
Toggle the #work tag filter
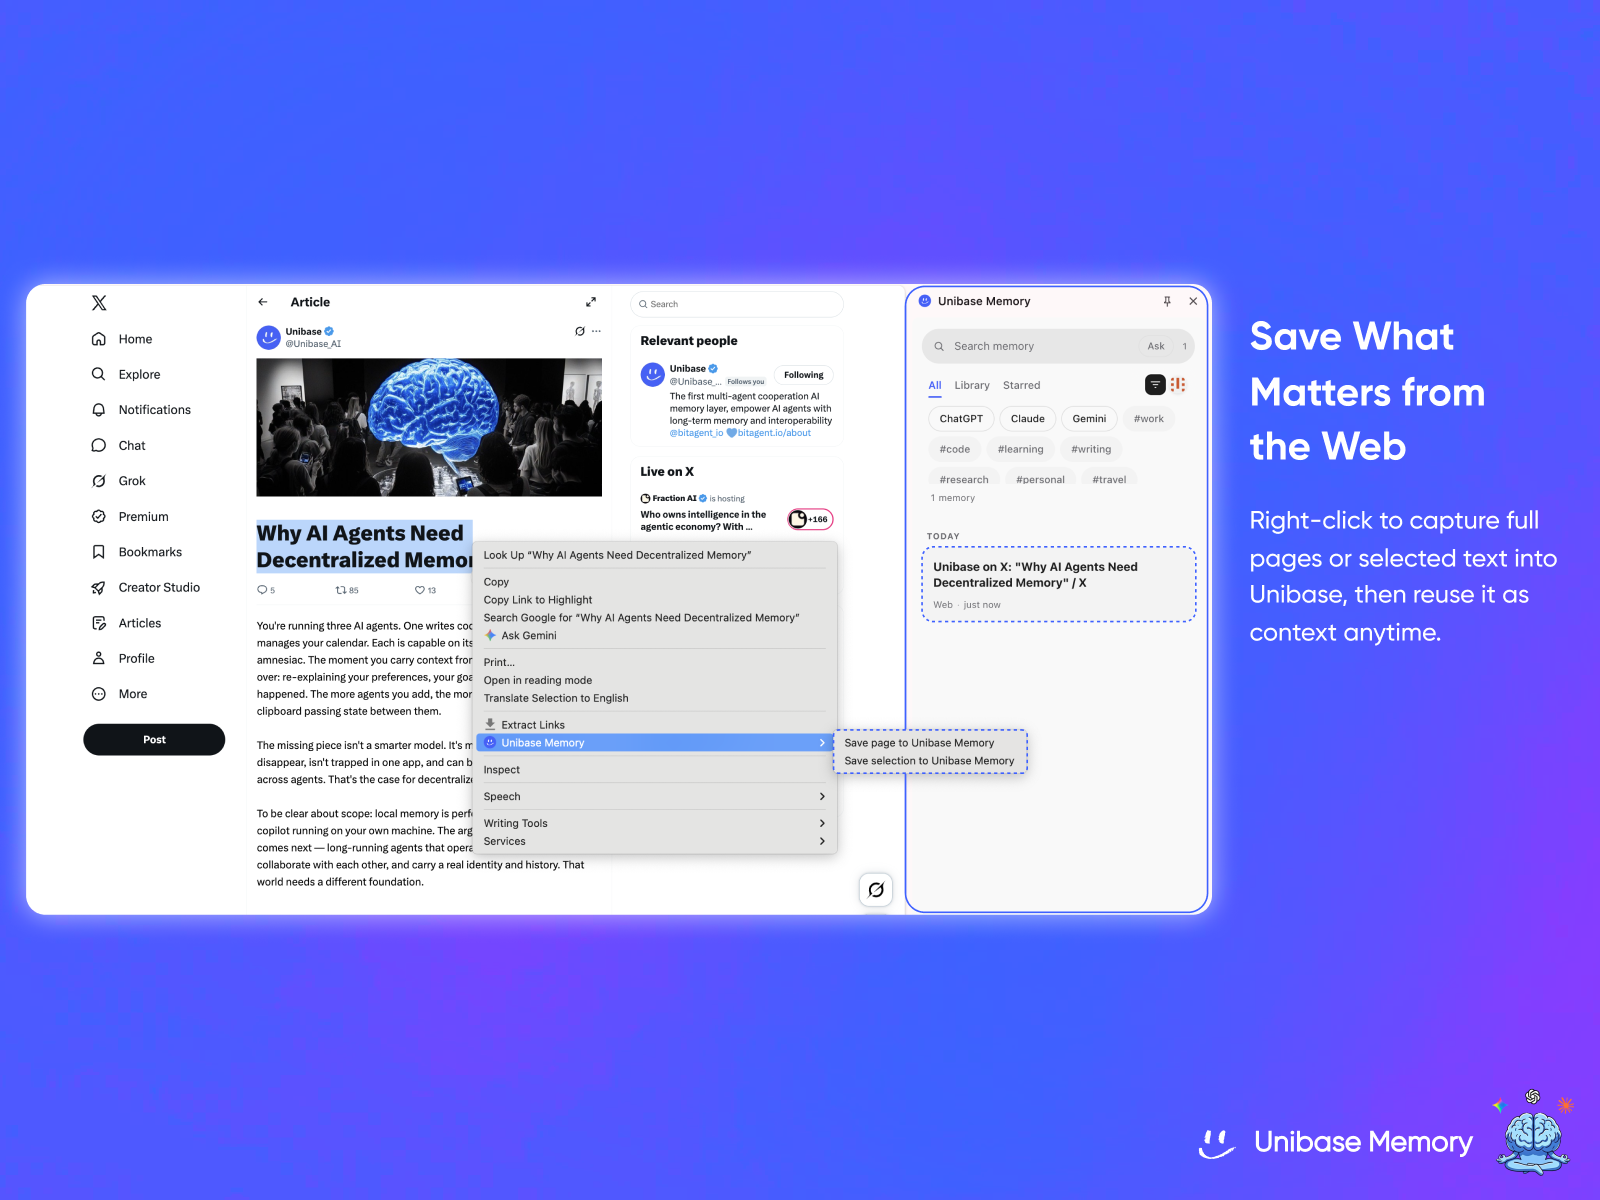1148,419
